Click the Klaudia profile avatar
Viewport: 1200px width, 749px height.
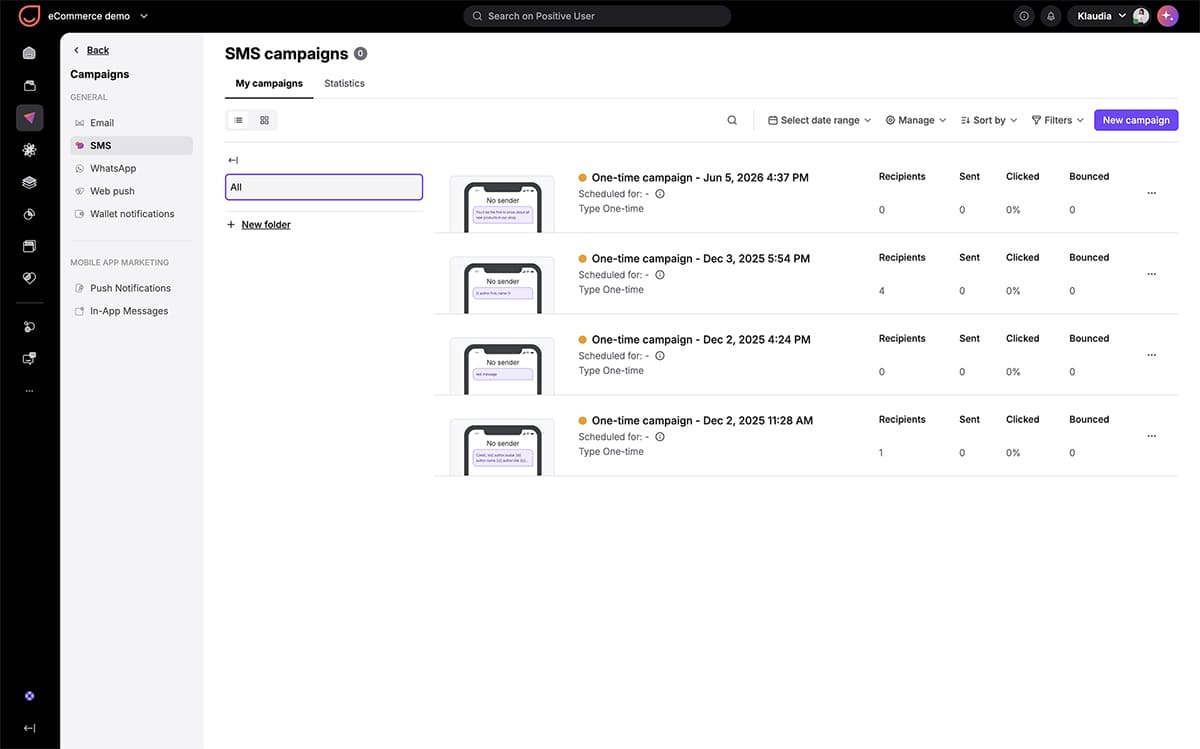click(x=1141, y=16)
